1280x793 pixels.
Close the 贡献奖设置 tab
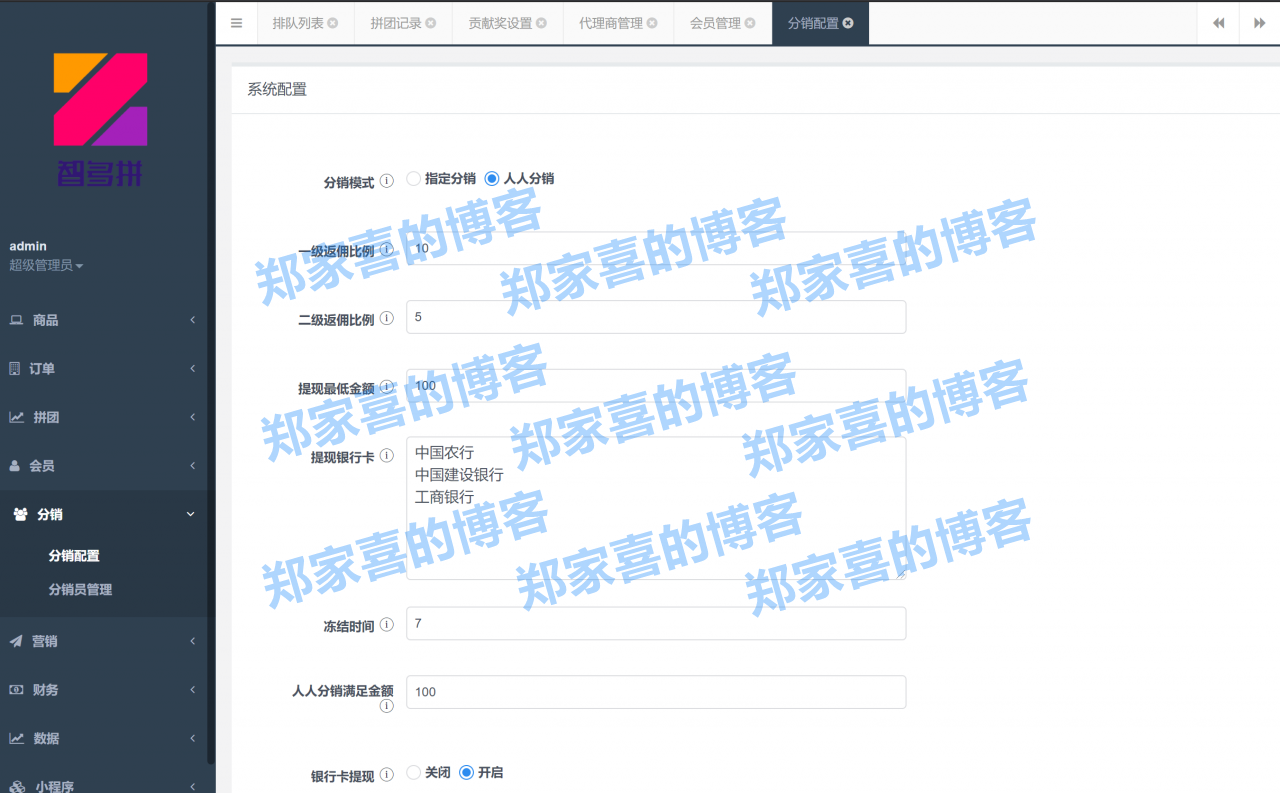541,23
